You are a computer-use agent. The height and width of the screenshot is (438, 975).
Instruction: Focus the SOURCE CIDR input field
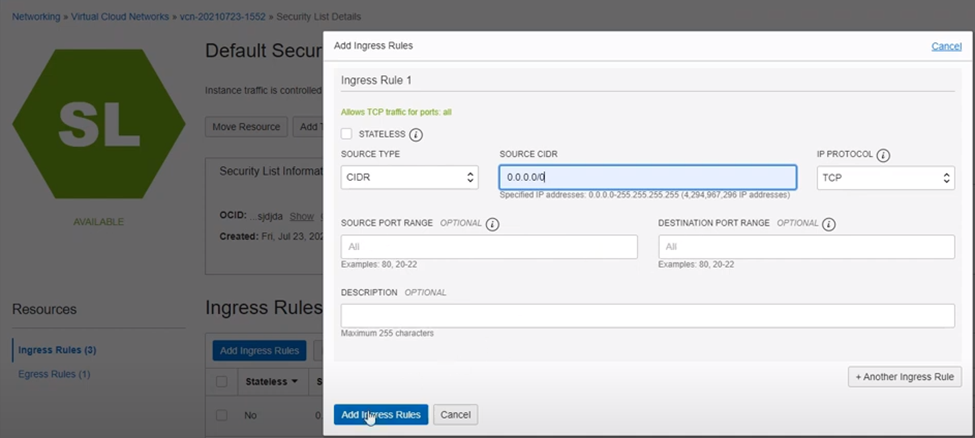(x=647, y=177)
